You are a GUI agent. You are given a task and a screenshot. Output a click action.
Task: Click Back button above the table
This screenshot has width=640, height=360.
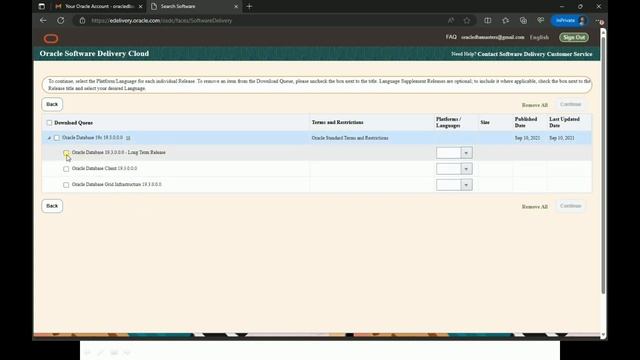tap(52, 104)
